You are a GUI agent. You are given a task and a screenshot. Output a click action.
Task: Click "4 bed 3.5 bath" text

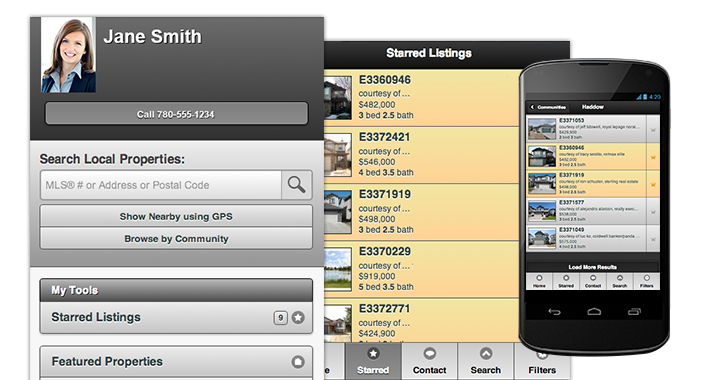coord(386,173)
